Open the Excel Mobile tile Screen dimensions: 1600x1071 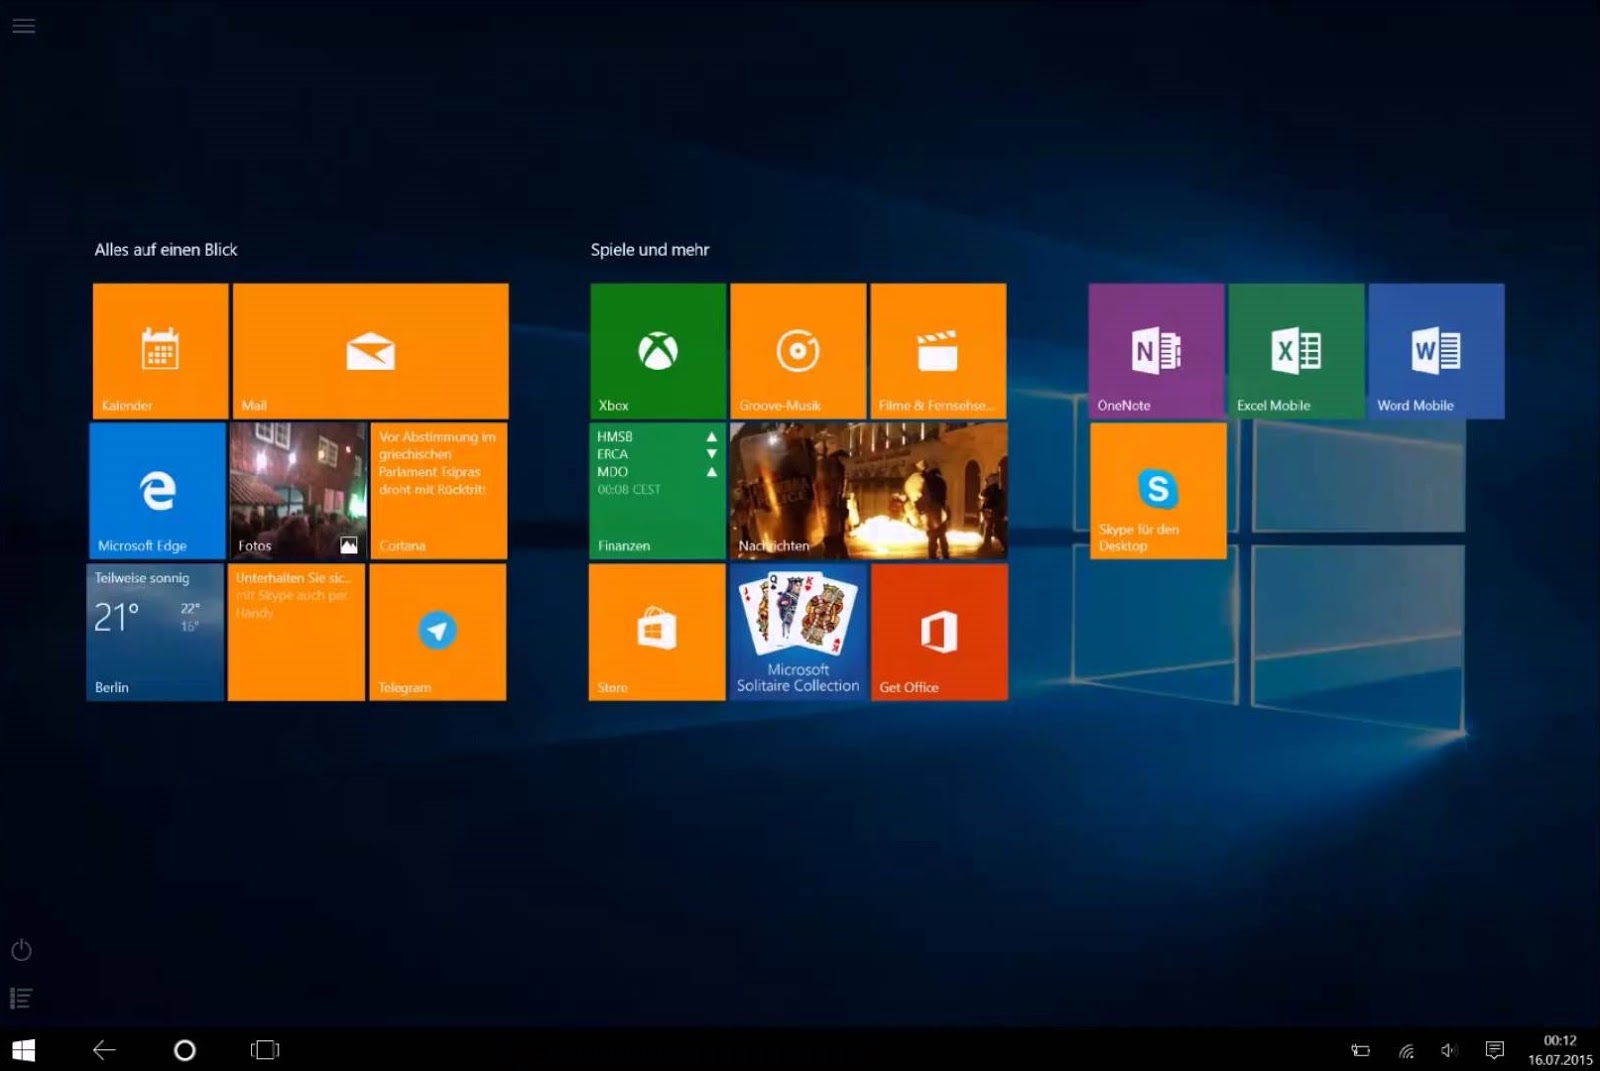tap(1296, 351)
